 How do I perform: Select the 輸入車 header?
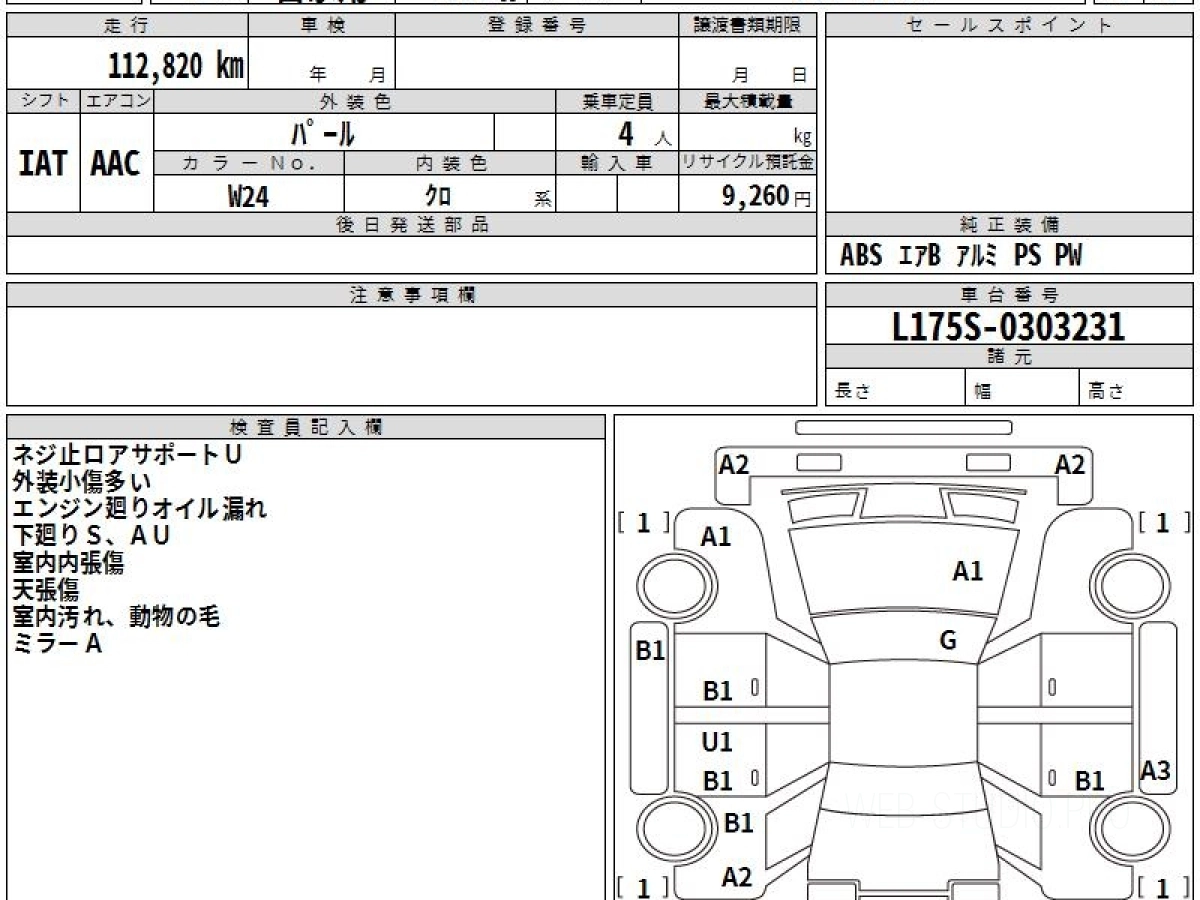pos(617,163)
